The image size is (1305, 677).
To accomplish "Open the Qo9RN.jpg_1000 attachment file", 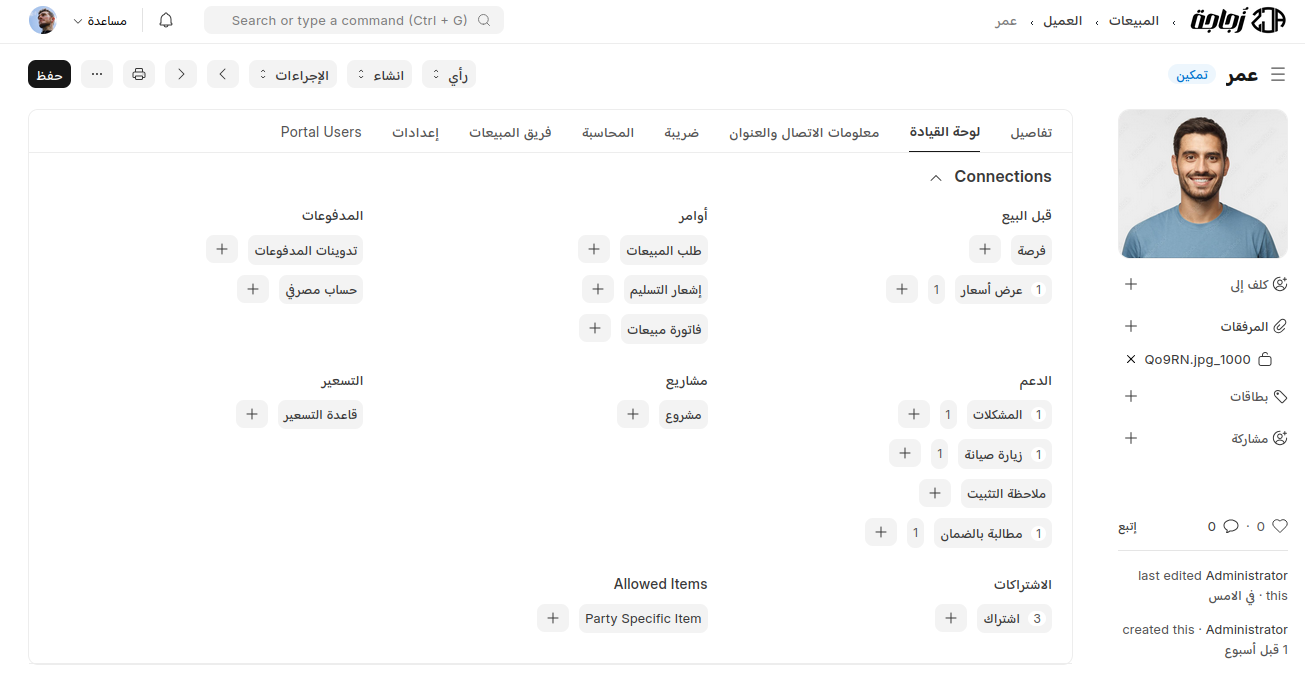I will (1198, 359).
